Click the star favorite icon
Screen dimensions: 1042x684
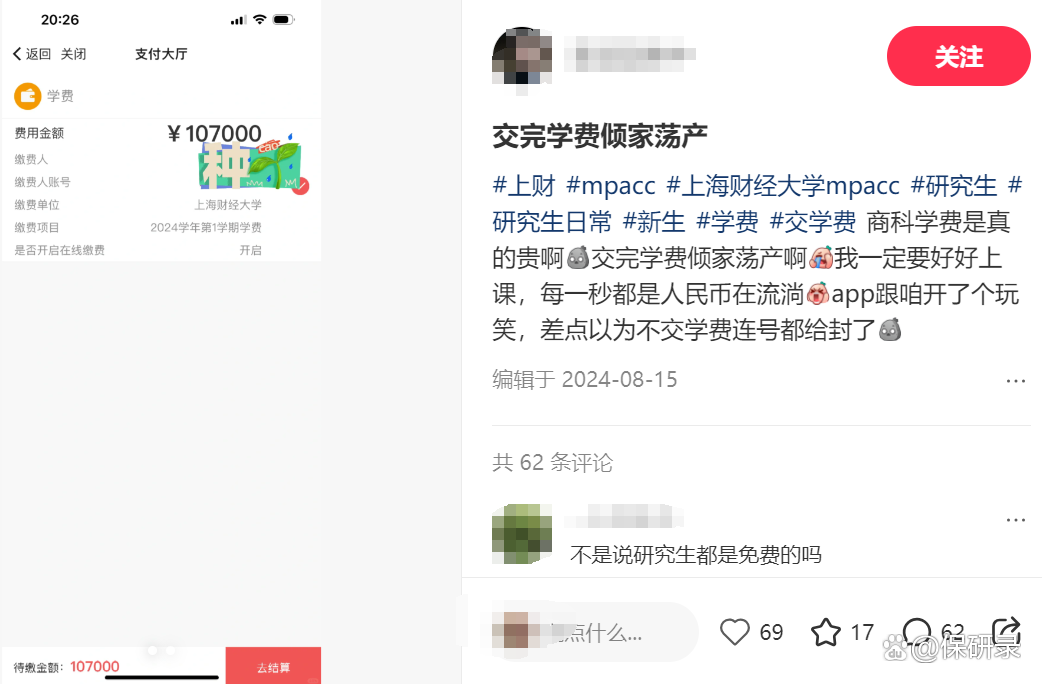[826, 632]
